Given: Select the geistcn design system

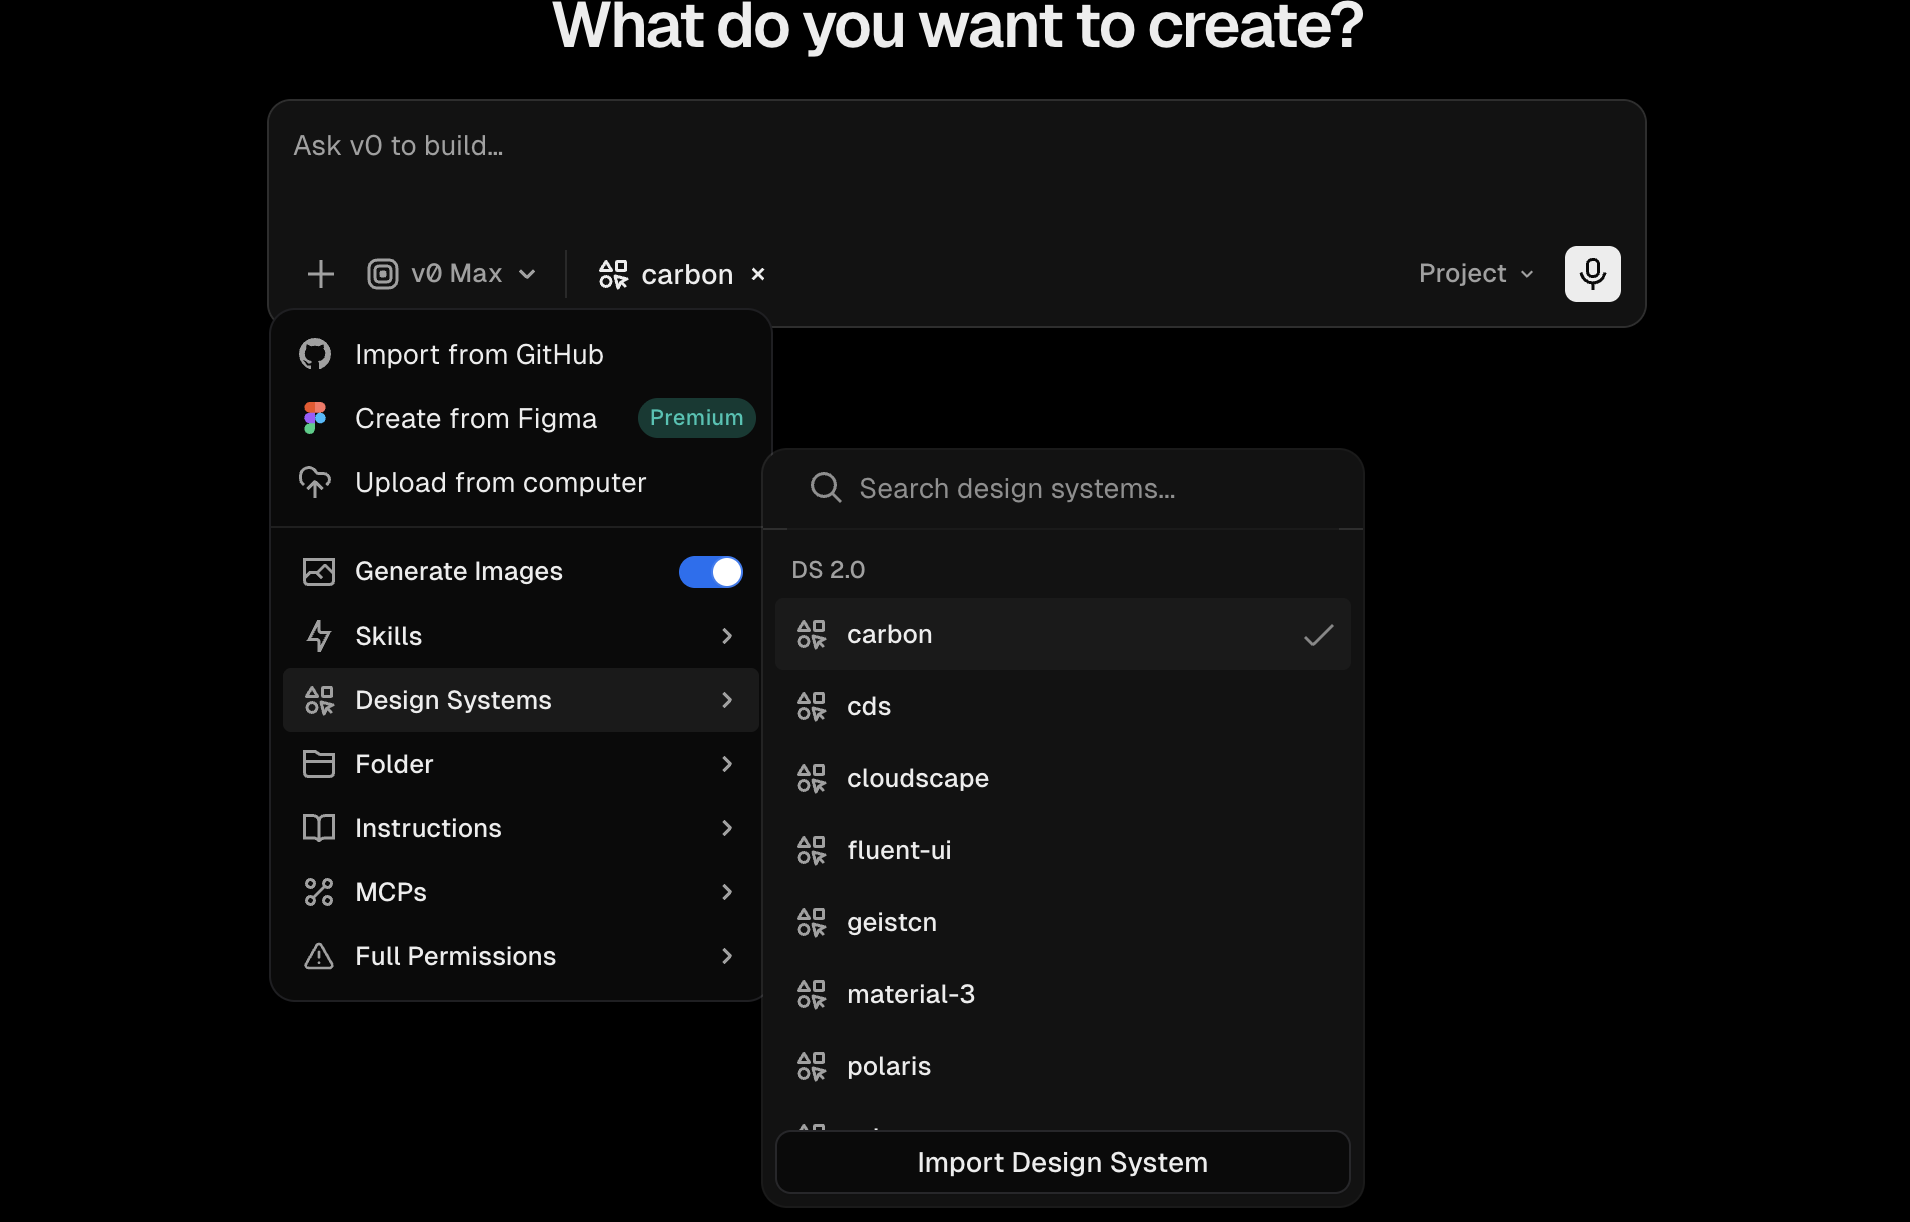Looking at the screenshot, I should point(1062,922).
